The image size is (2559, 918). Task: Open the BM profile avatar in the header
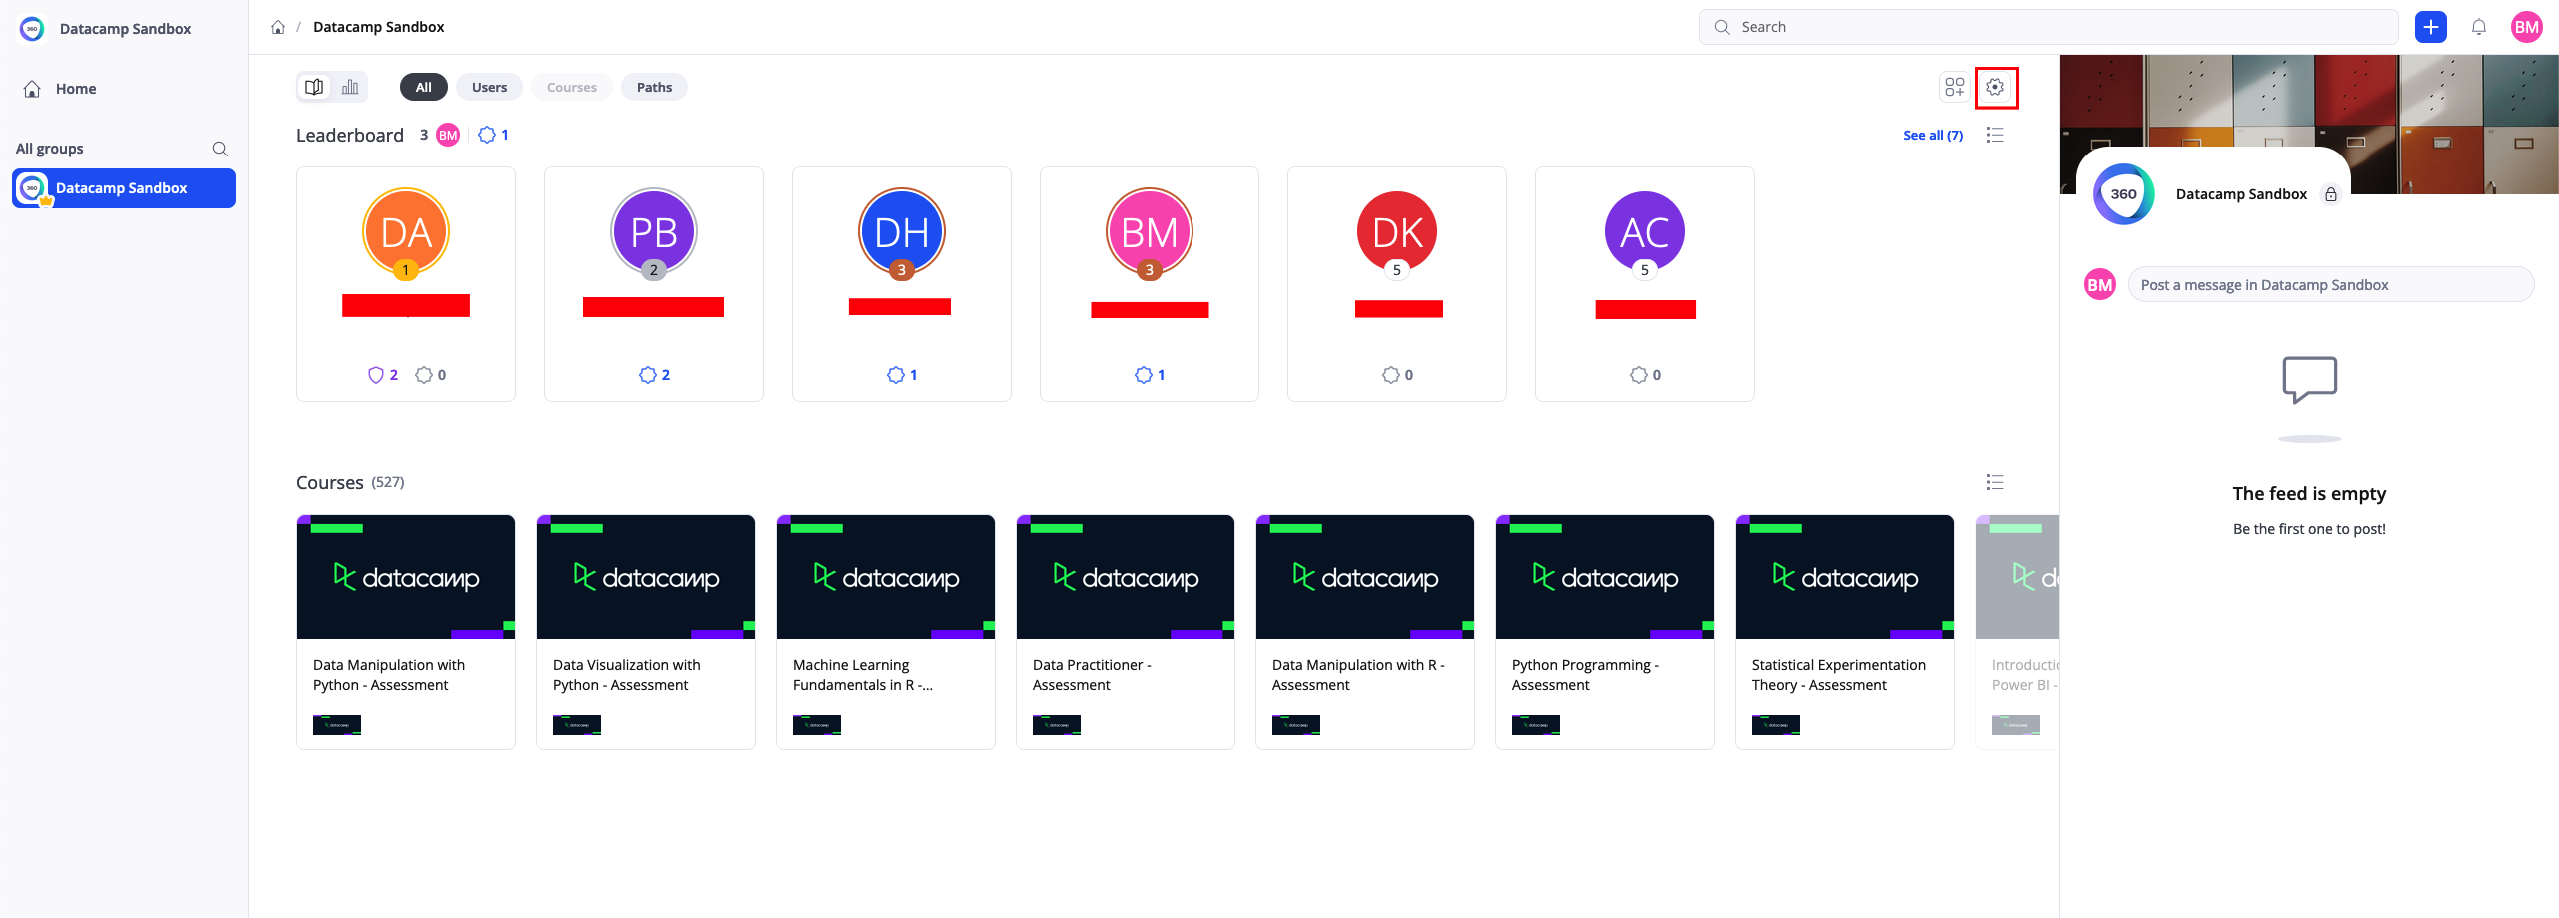pyautogui.click(x=2526, y=27)
